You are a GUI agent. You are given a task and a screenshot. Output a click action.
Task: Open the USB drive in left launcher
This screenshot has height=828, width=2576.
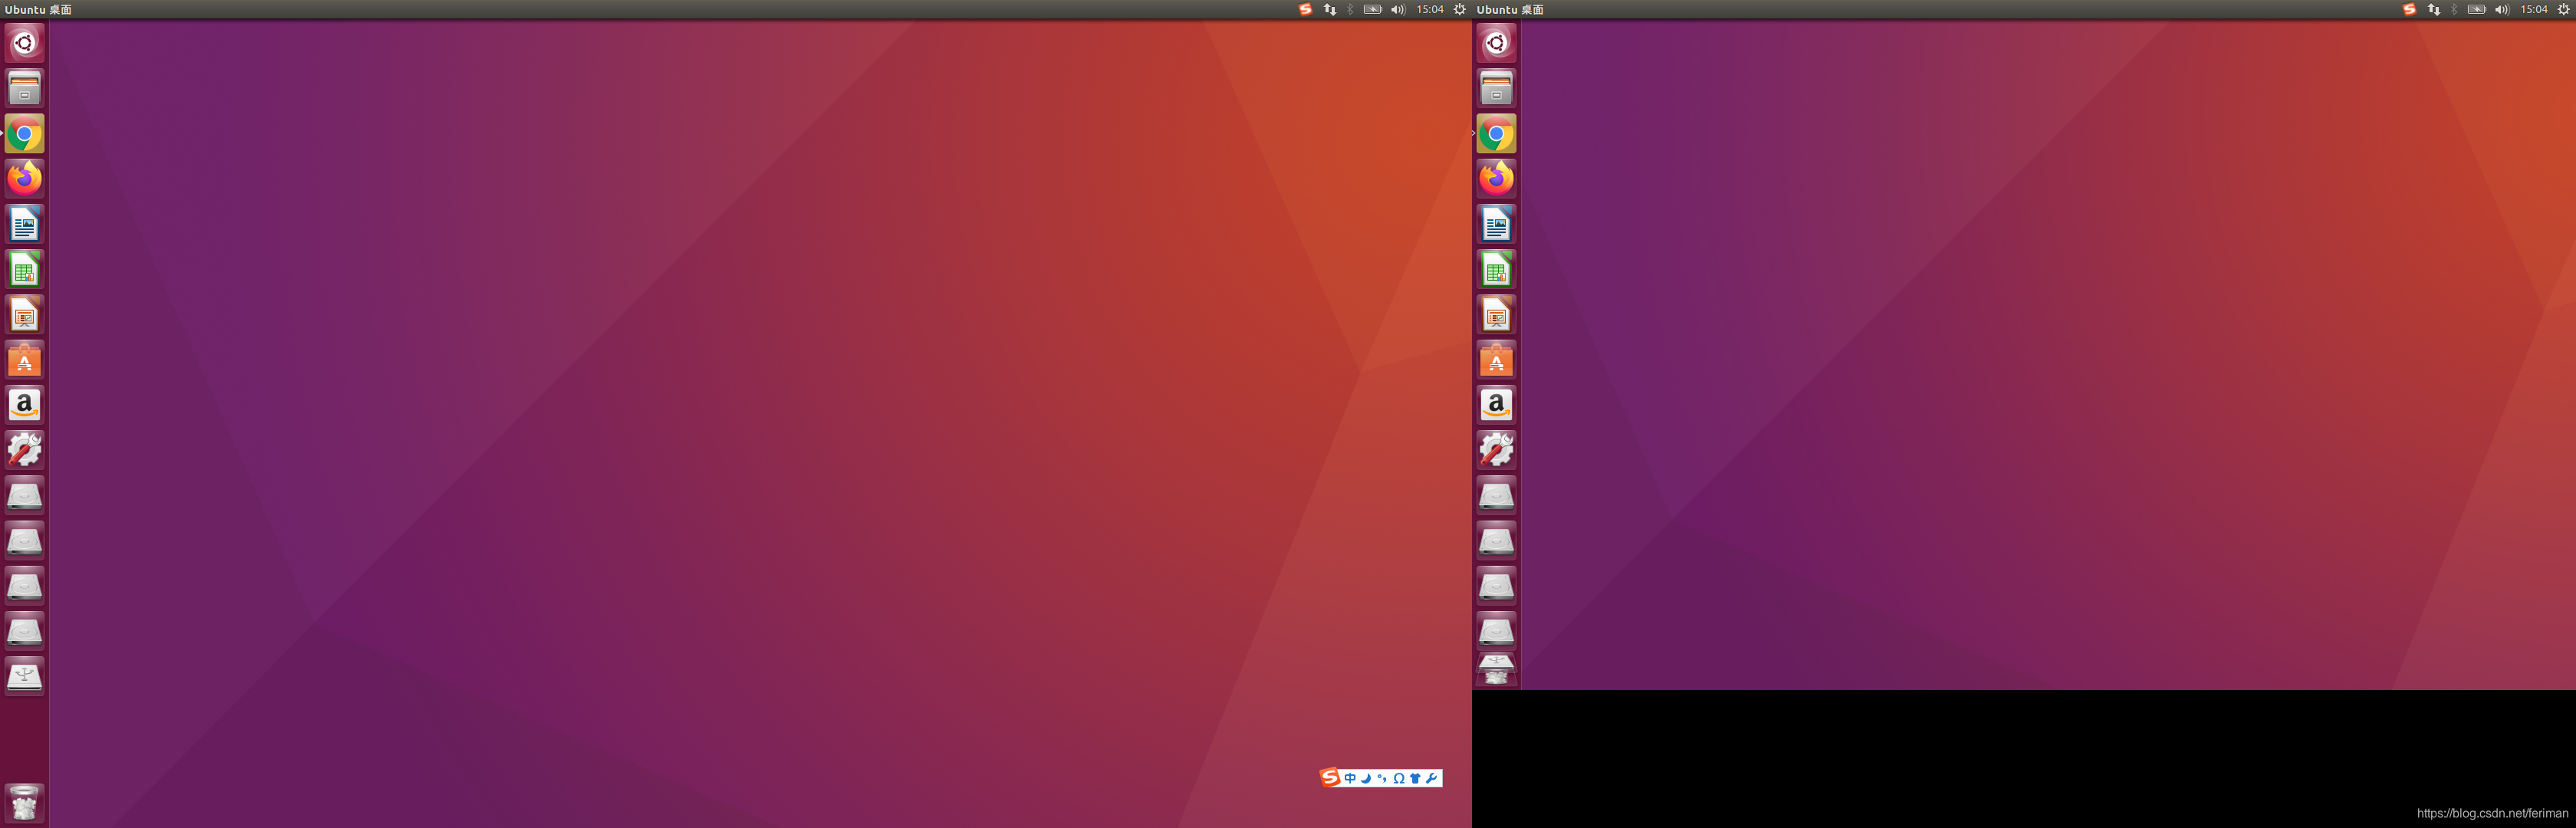(24, 676)
